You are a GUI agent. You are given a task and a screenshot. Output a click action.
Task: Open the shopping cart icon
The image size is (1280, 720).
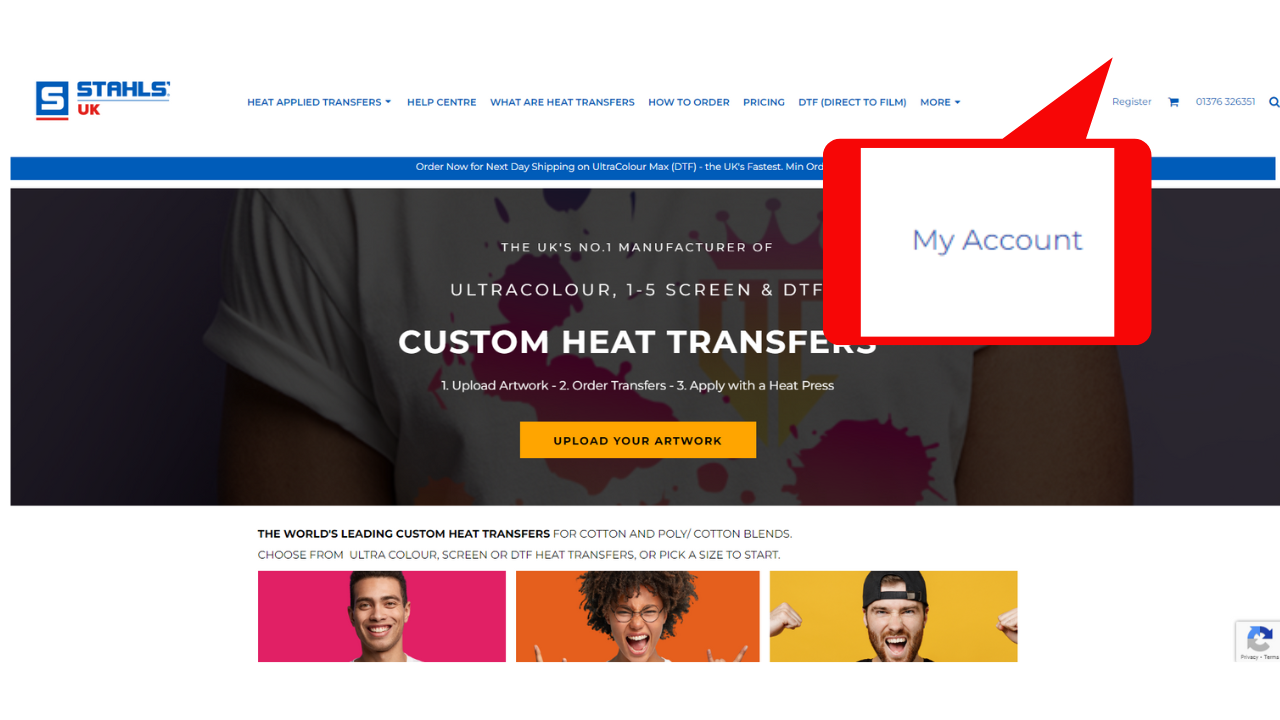coord(1173,102)
